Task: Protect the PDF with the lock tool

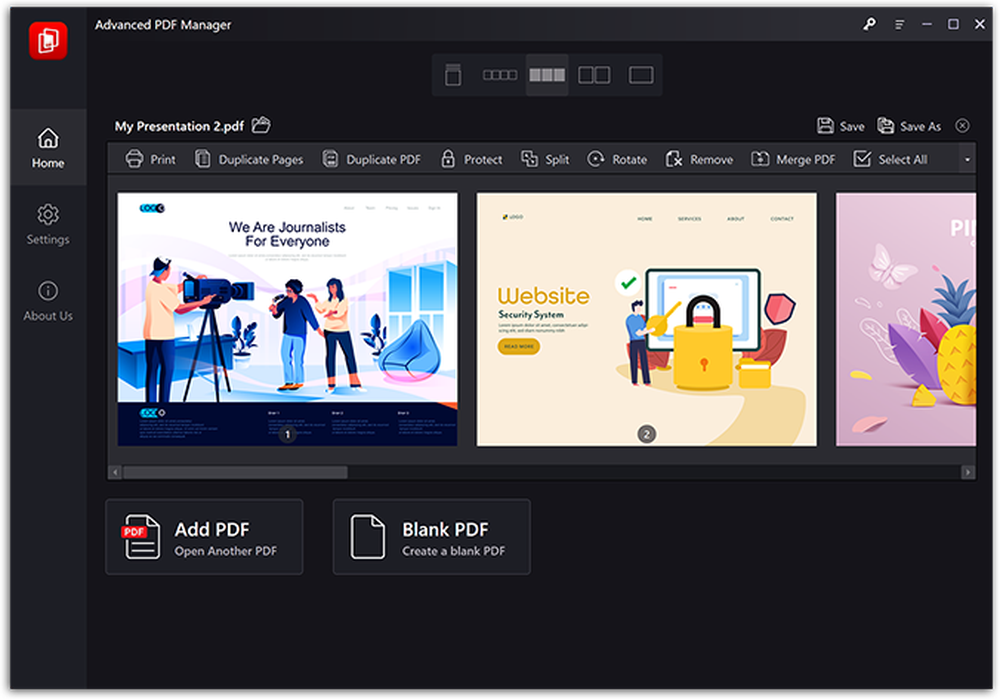Action: pyautogui.click(x=471, y=159)
